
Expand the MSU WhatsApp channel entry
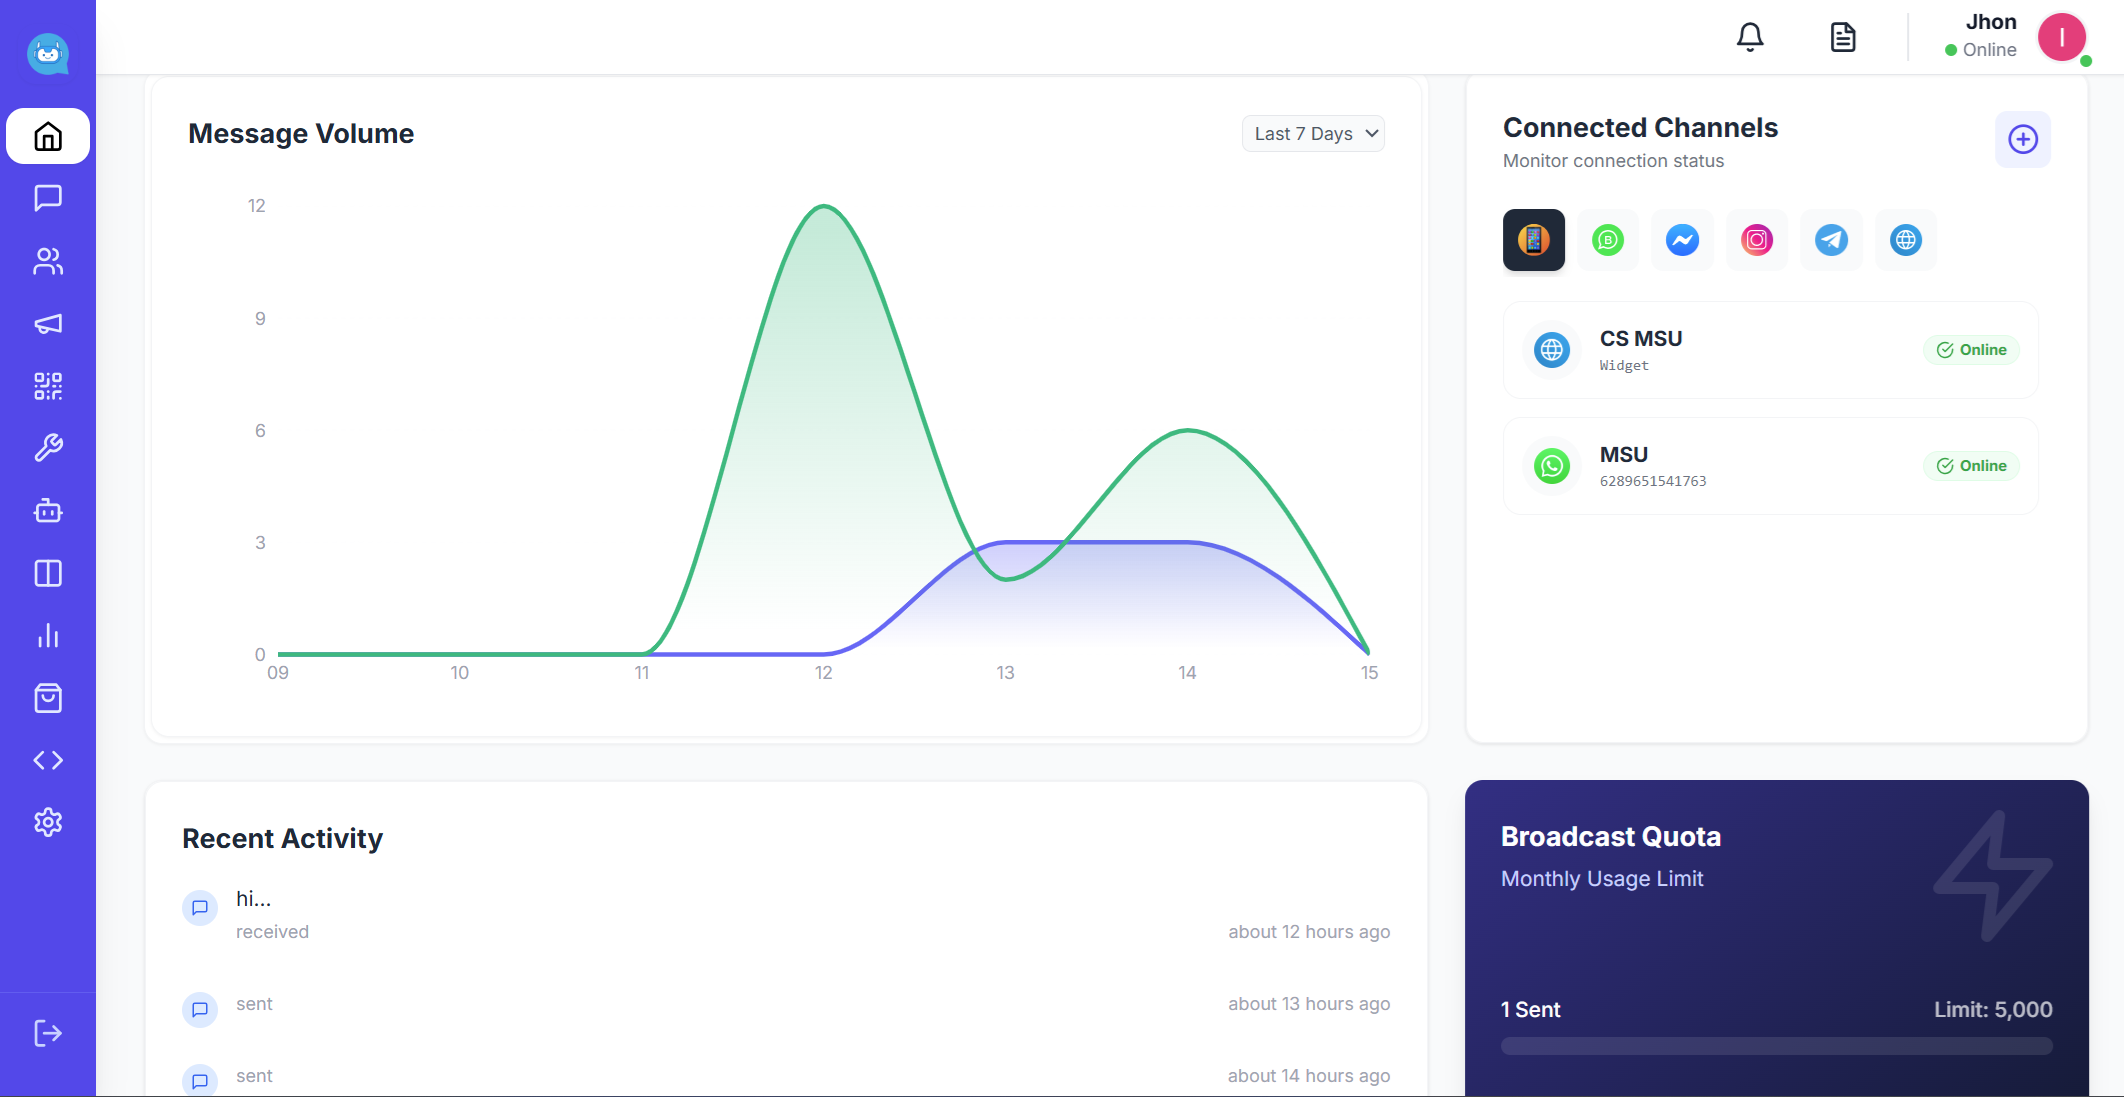1770,465
